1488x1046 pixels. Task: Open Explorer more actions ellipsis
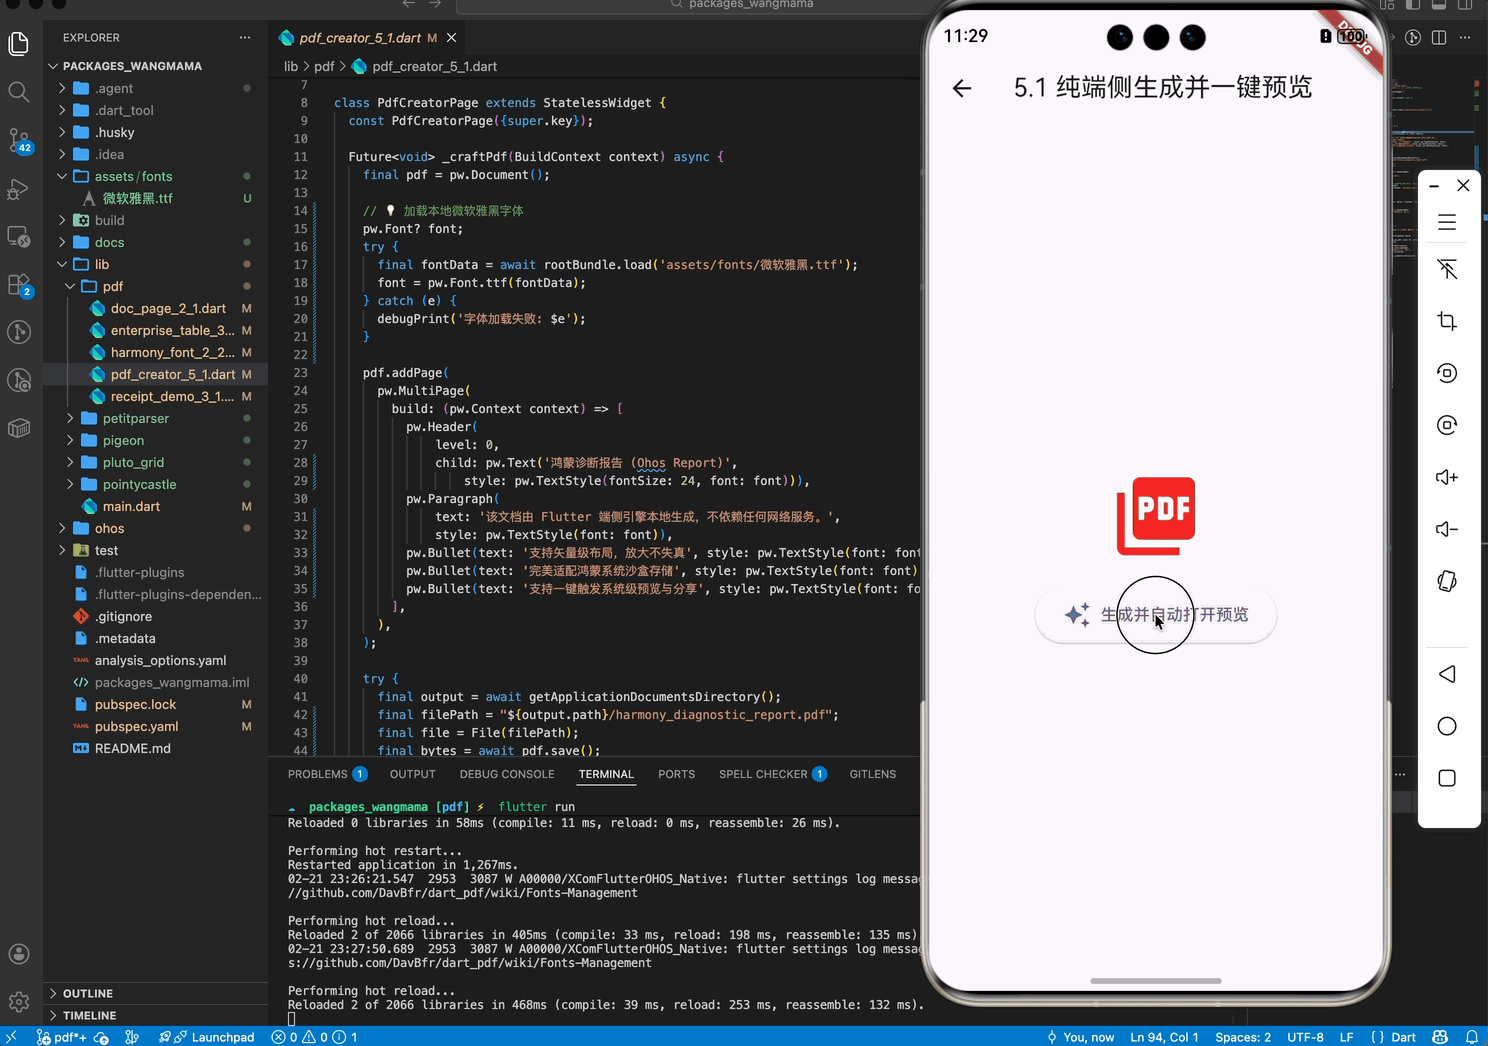[245, 38]
